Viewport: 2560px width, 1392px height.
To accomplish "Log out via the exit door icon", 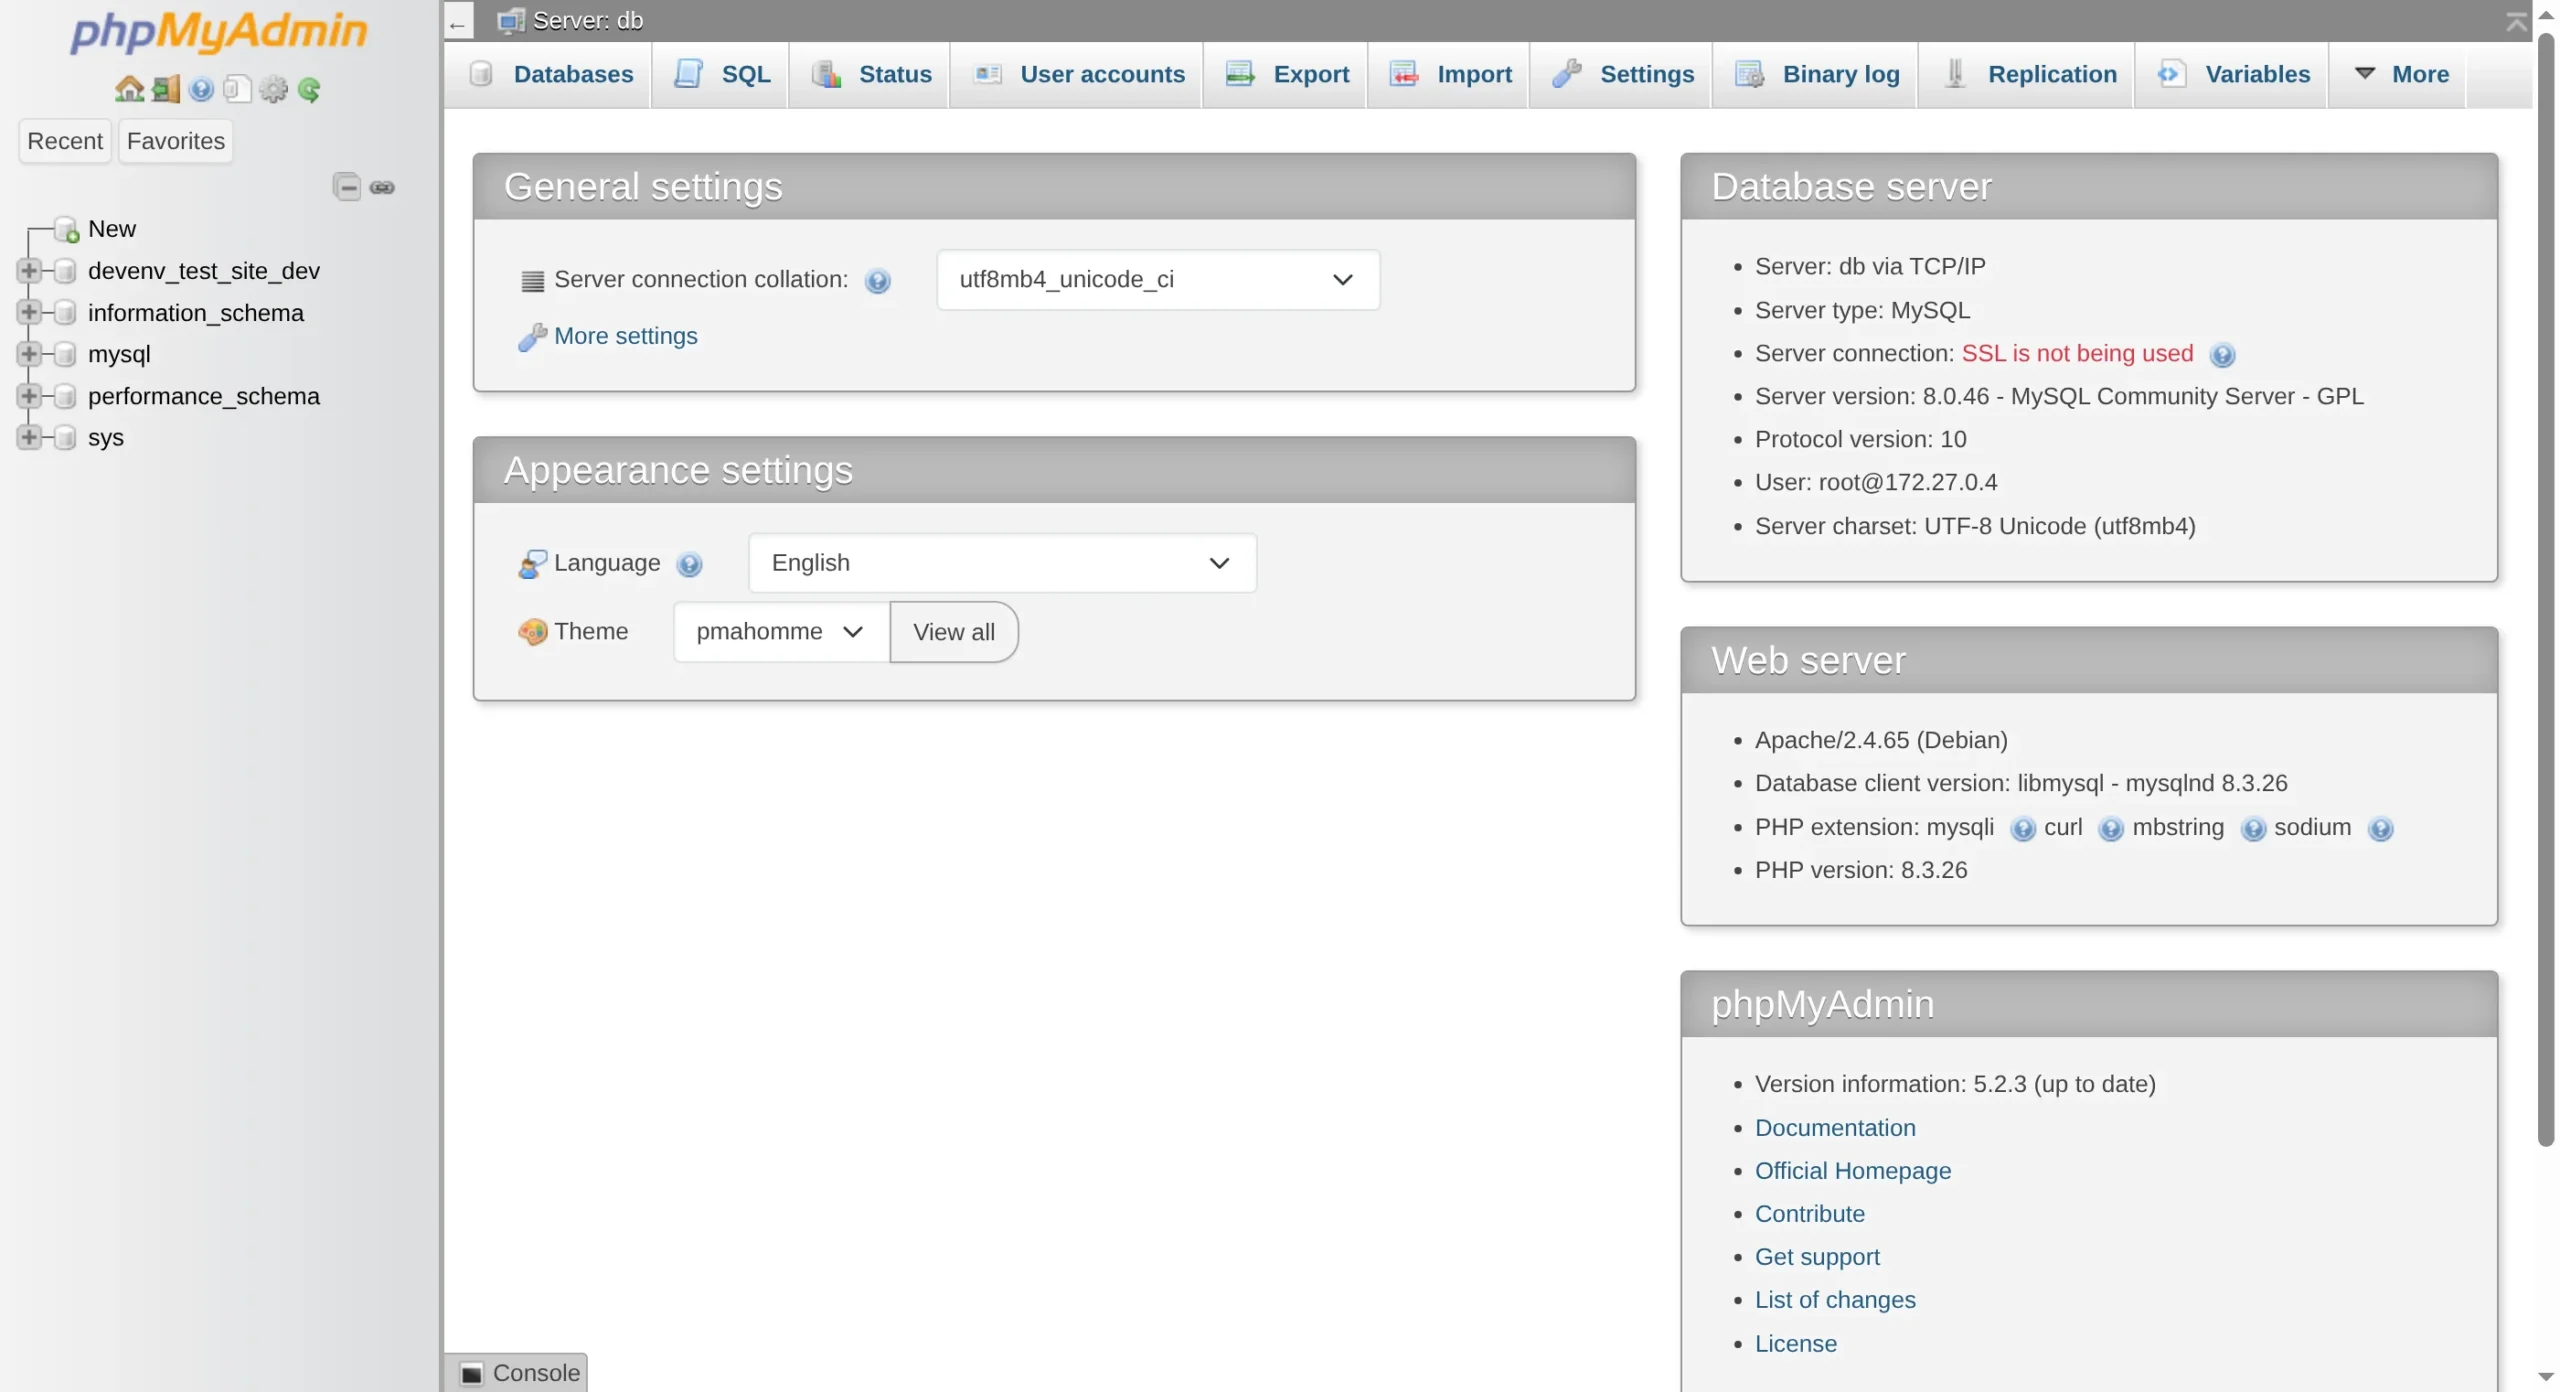I will 166,89.
